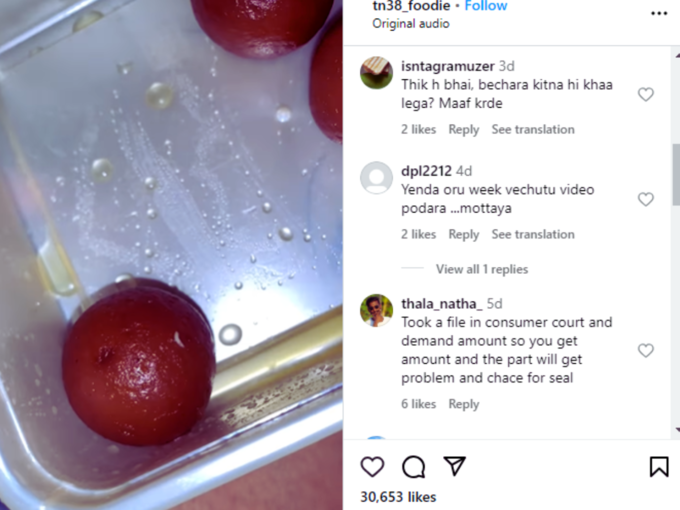Show translation of dpl2212's comment
This screenshot has height=510, width=680.
point(533,234)
